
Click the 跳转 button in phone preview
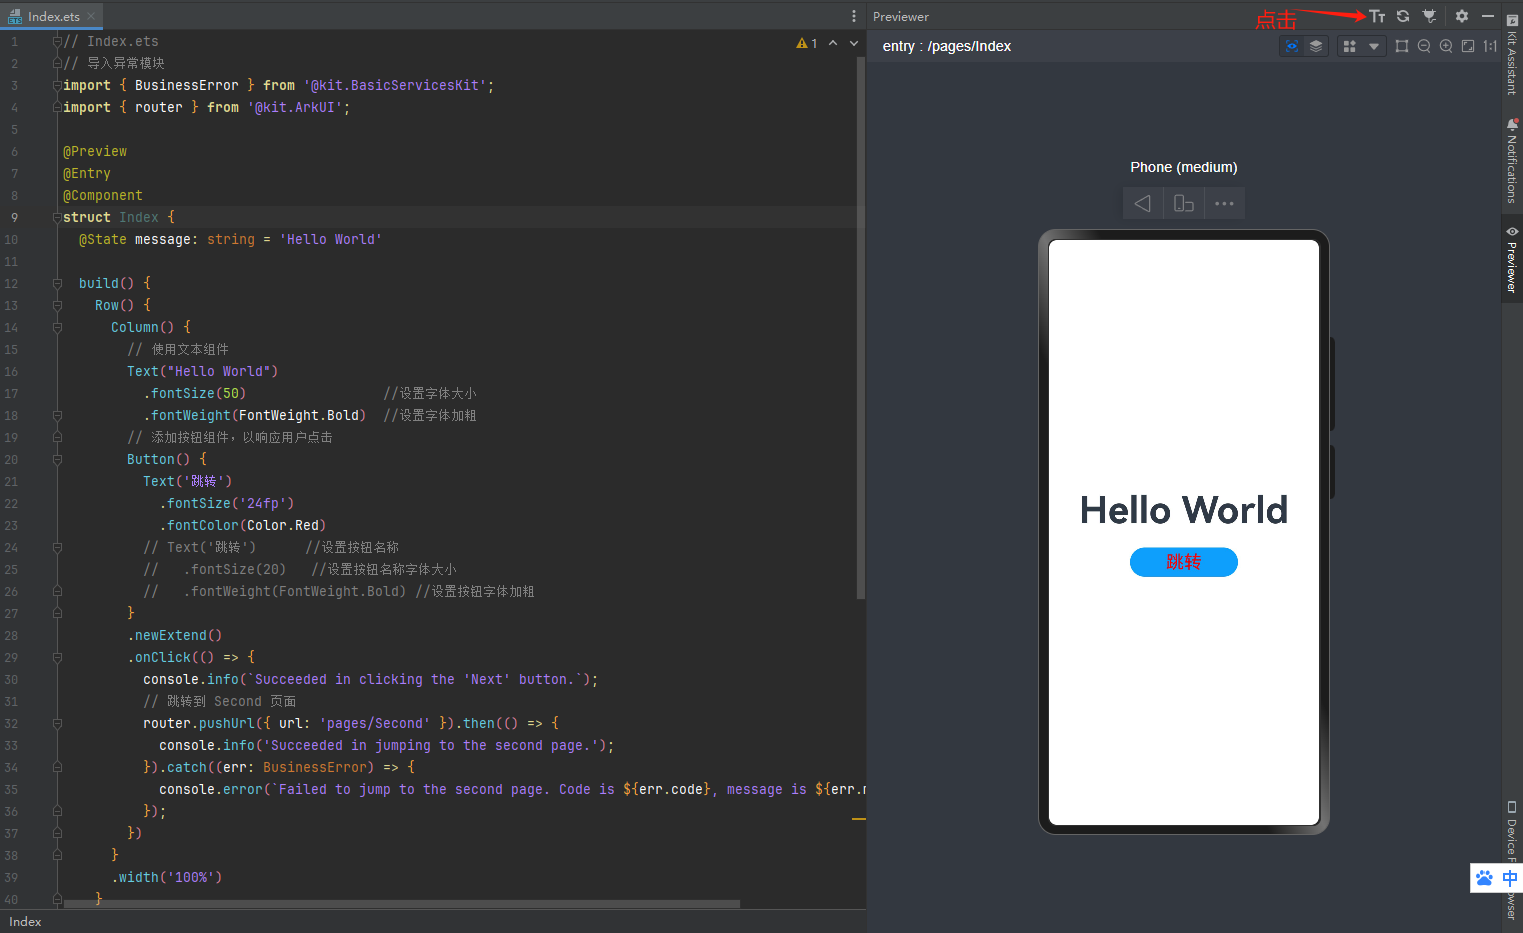[1184, 562]
